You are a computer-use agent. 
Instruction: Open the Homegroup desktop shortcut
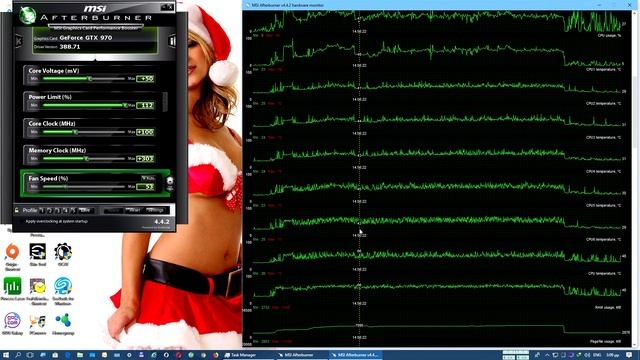(63, 324)
